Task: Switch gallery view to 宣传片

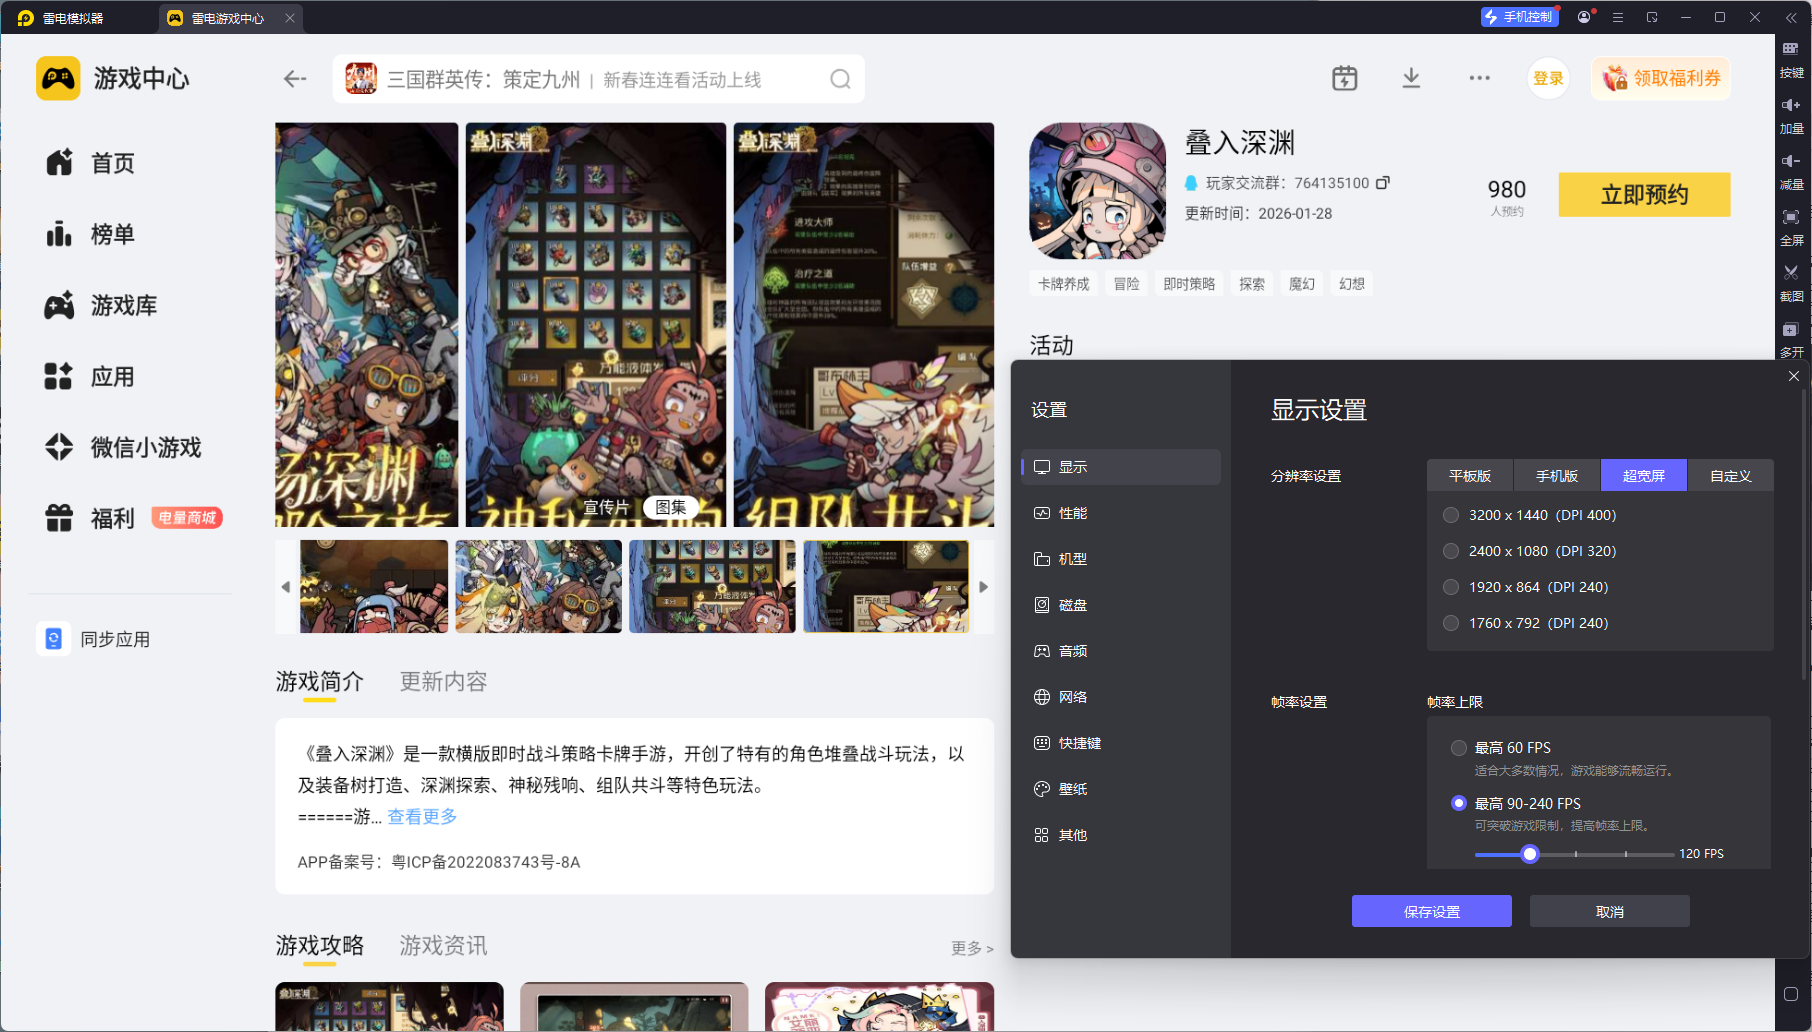Action: 606,507
